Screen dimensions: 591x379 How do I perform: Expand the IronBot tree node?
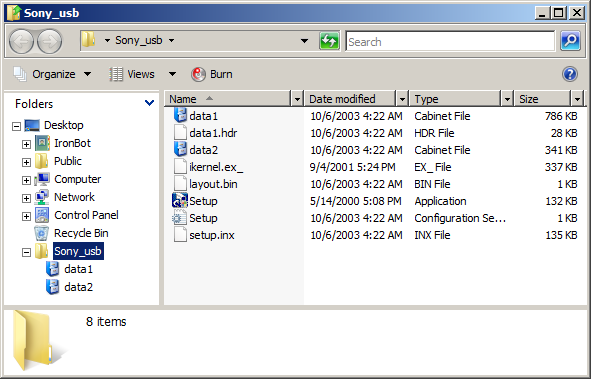26,144
